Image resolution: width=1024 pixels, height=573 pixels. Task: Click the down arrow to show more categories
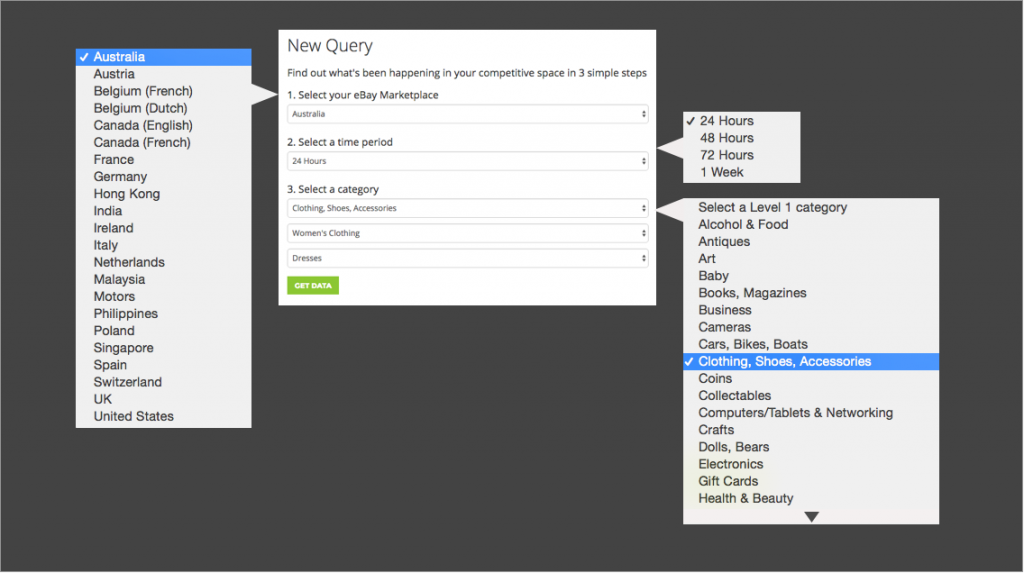[811, 517]
